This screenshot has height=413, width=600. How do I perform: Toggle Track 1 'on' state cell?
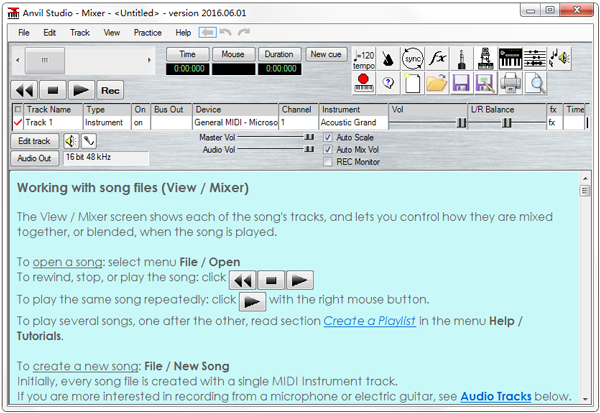tap(141, 122)
